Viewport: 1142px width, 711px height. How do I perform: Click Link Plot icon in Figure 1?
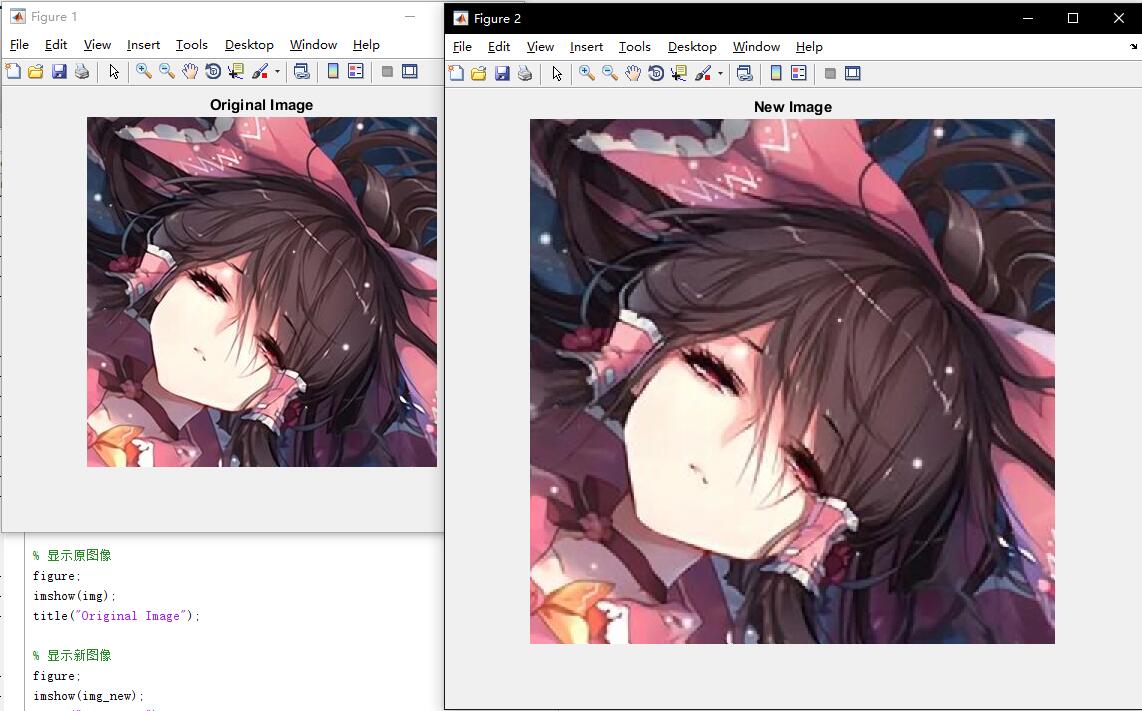click(x=302, y=71)
